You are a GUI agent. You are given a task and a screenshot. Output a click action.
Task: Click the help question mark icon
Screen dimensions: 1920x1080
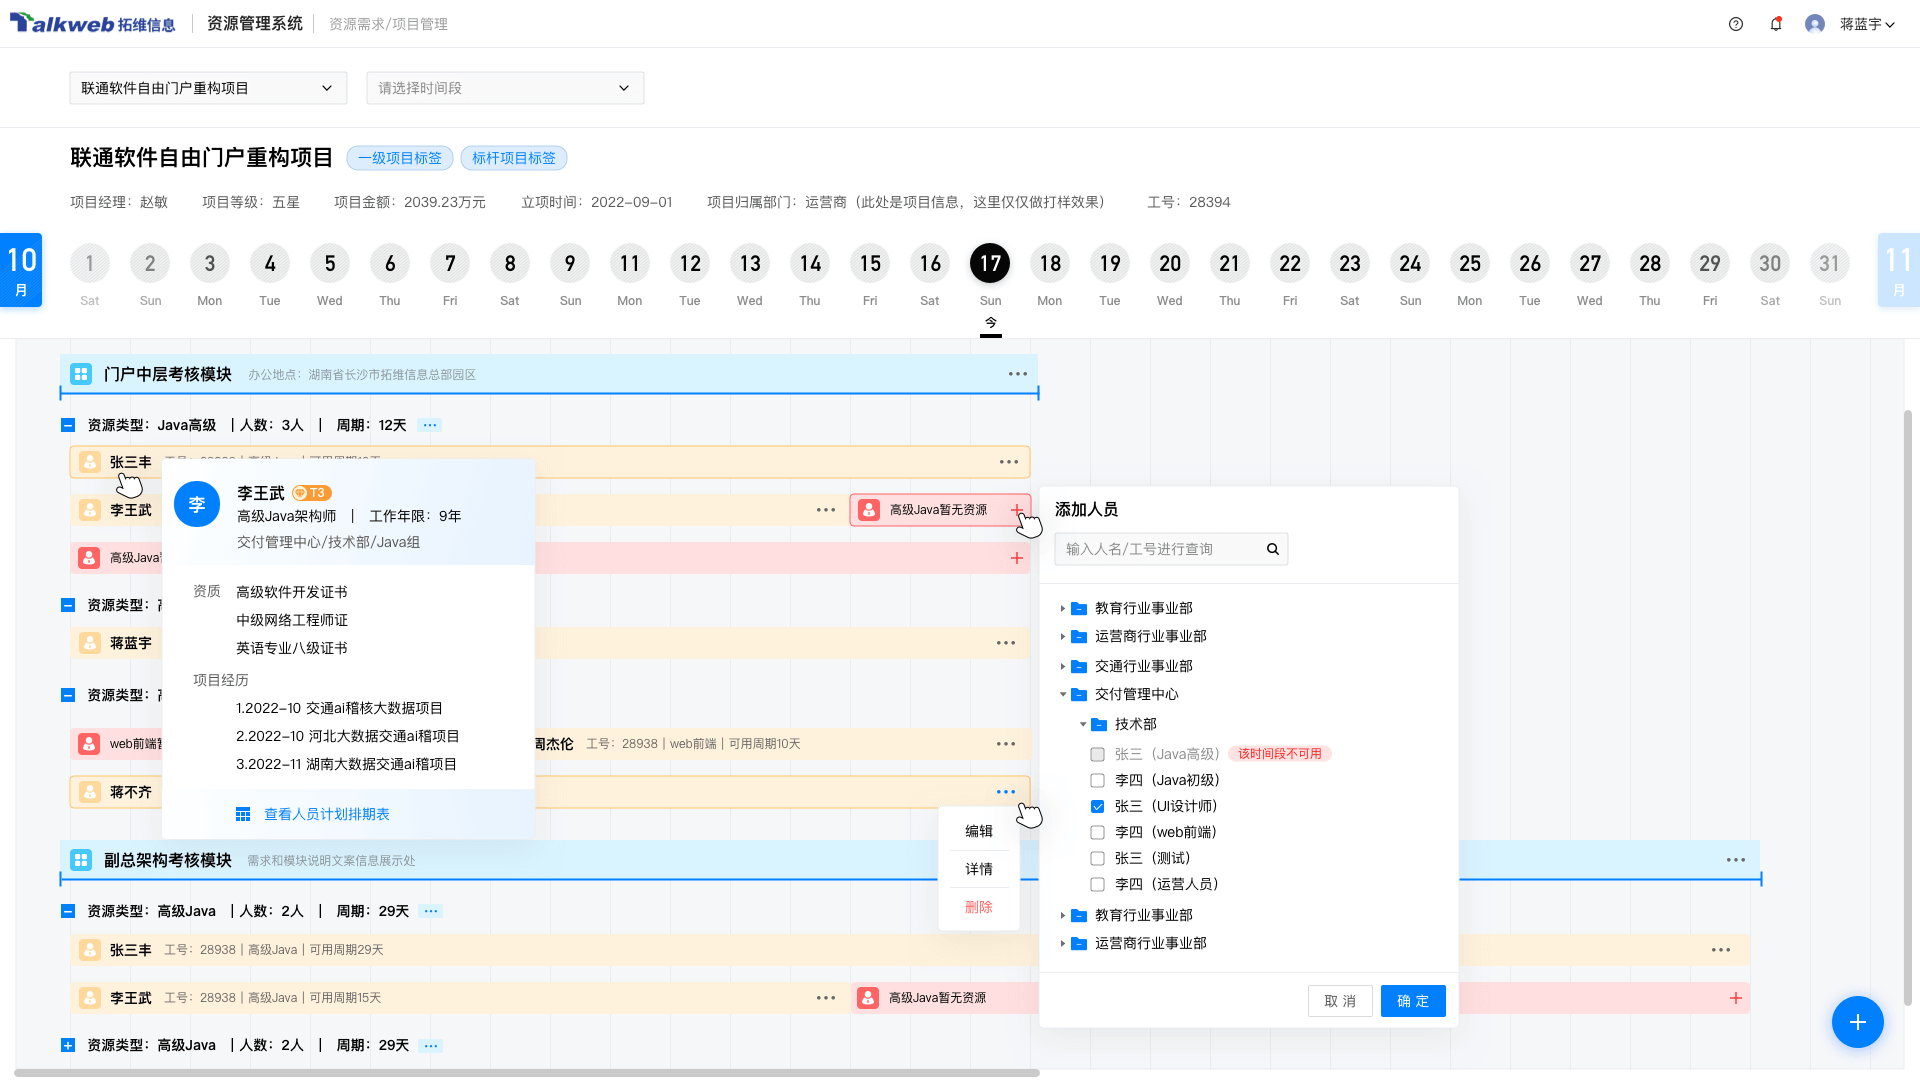(x=1736, y=24)
